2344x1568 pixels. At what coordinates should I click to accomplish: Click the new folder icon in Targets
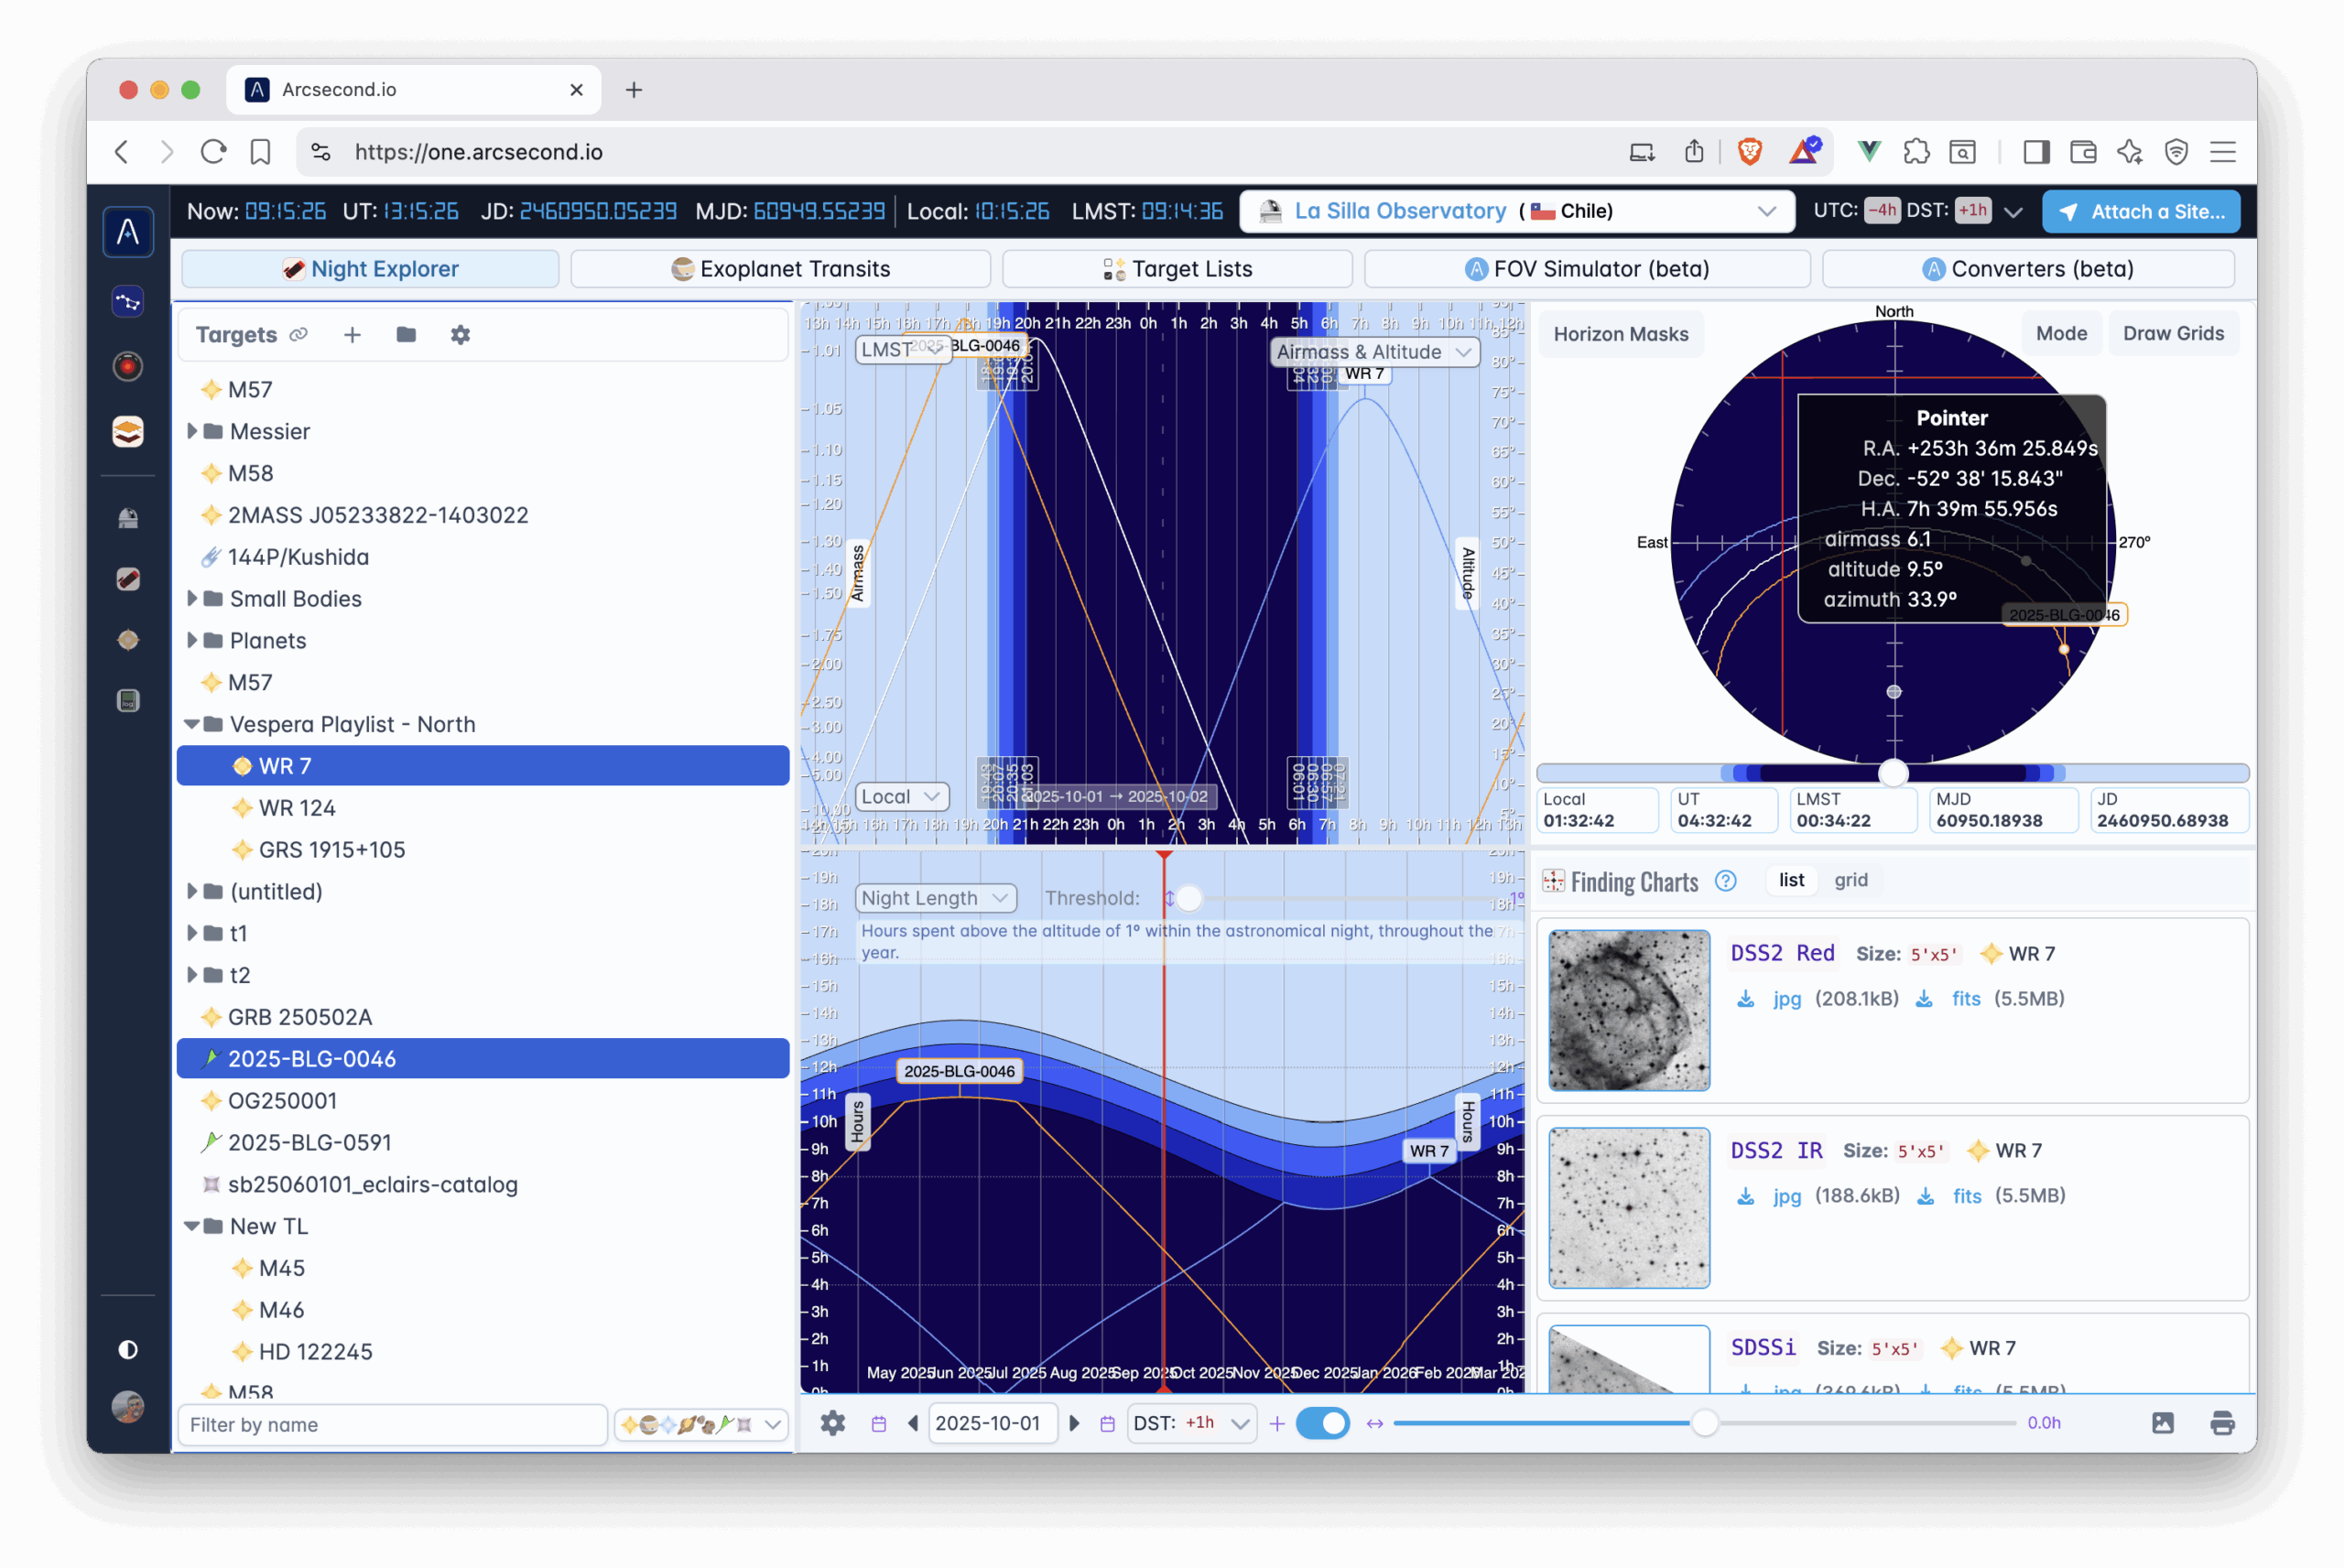[406, 335]
